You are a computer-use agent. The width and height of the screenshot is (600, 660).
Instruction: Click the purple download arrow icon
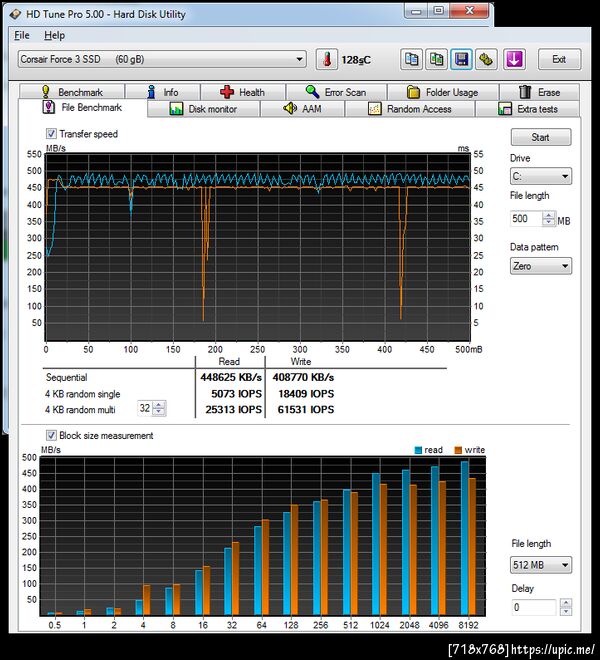[514, 59]
